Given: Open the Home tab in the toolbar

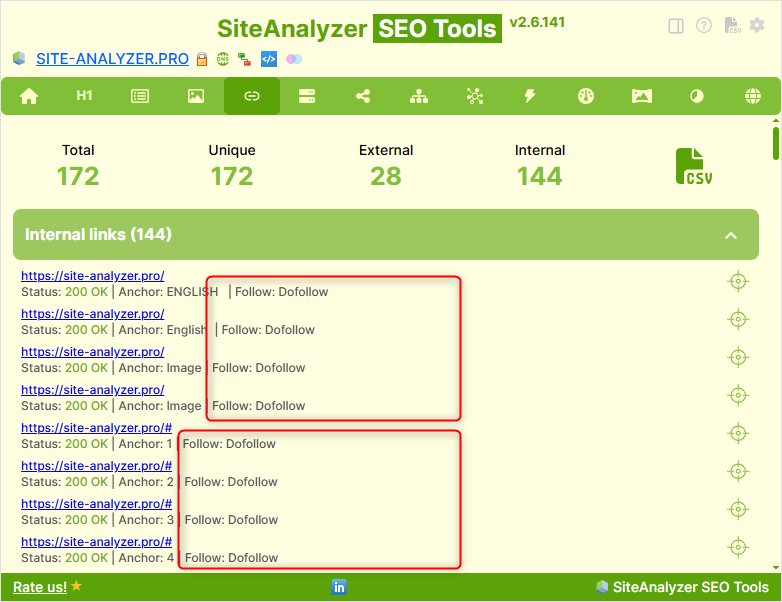Looking at the screenshot, I should click(29, 96).
